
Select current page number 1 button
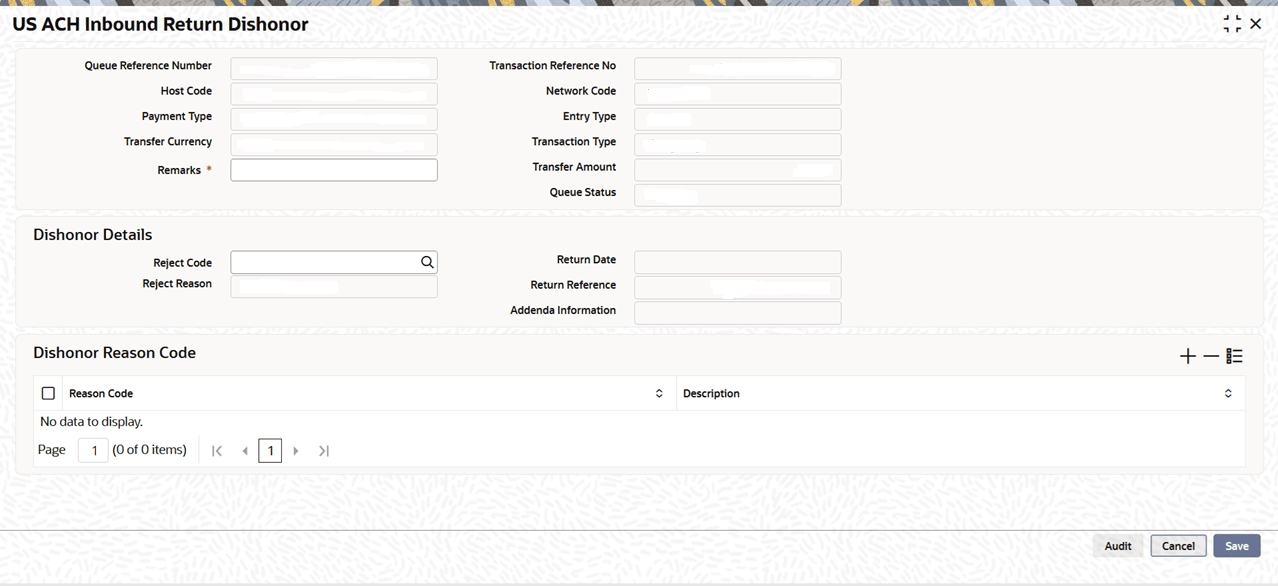coord(270,451)
